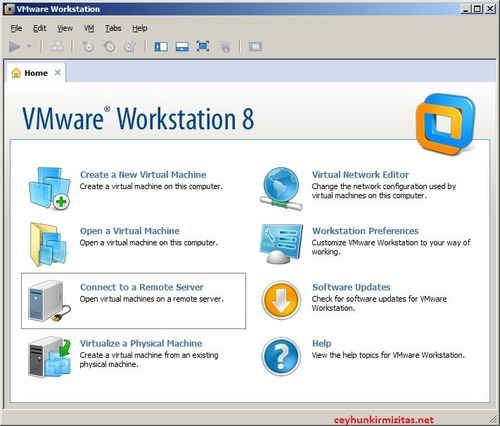Maximize the VMware Workstation window
This screenshot has width=500, height=426.
click(477, 9)
